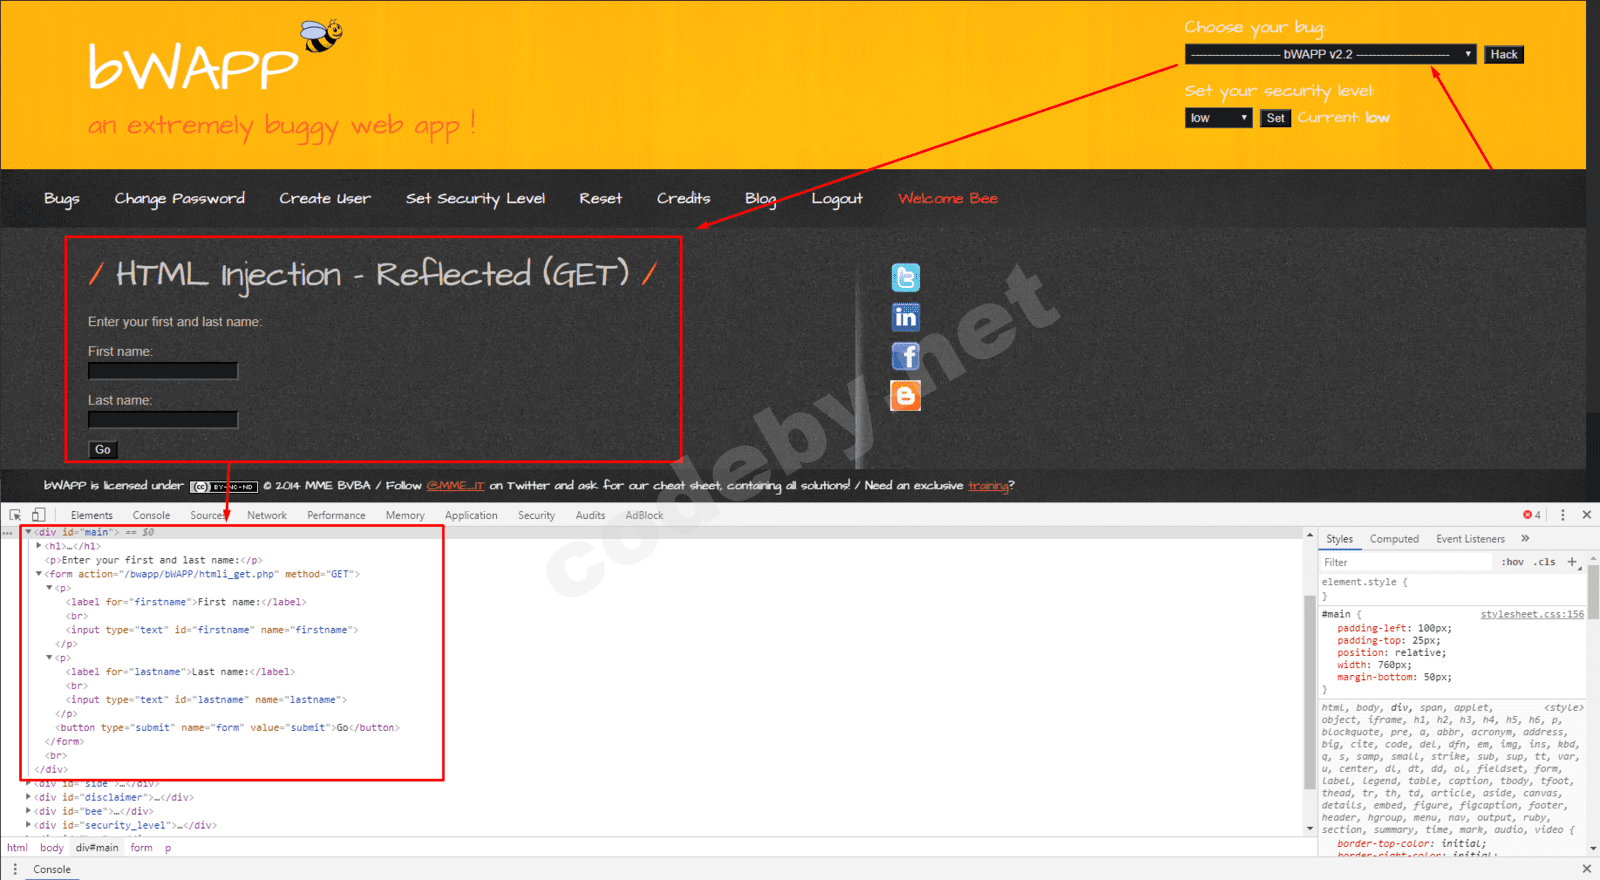Collapse the paragraph containing the lastname label
The image size is (1600, 880).
49,658
